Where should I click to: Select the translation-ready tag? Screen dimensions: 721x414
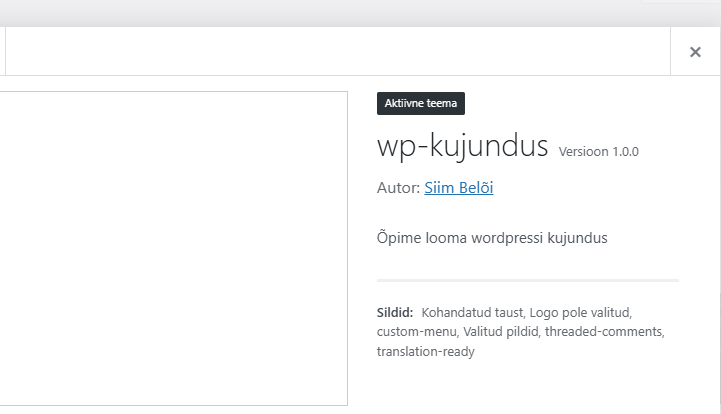click(x=425, y=351)
